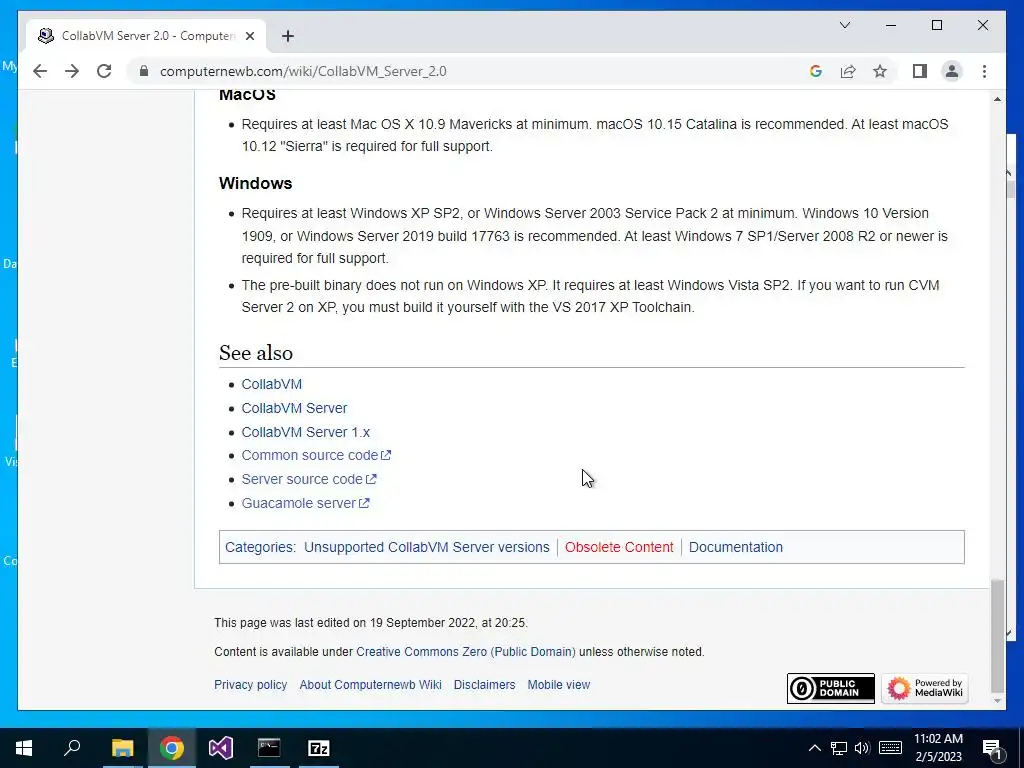Show hidden system tray icons
Screen dimensions: 1024x768
pos(814,748)
